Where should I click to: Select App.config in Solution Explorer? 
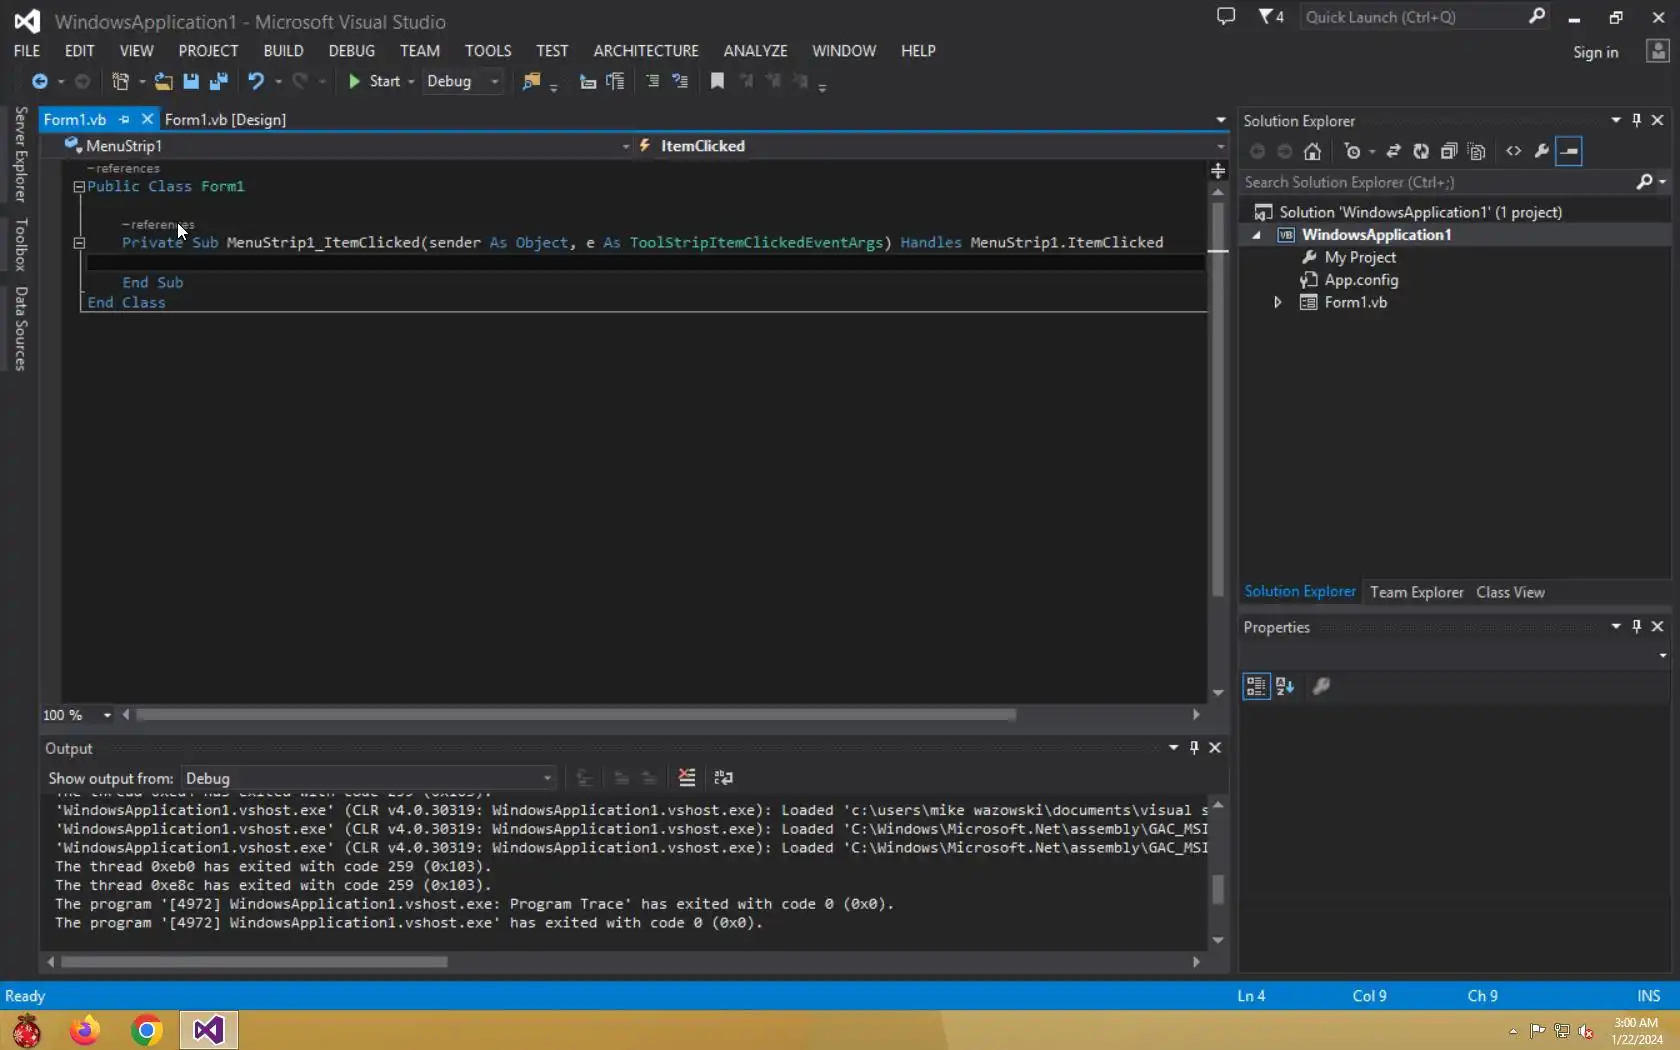point(1361,280)
